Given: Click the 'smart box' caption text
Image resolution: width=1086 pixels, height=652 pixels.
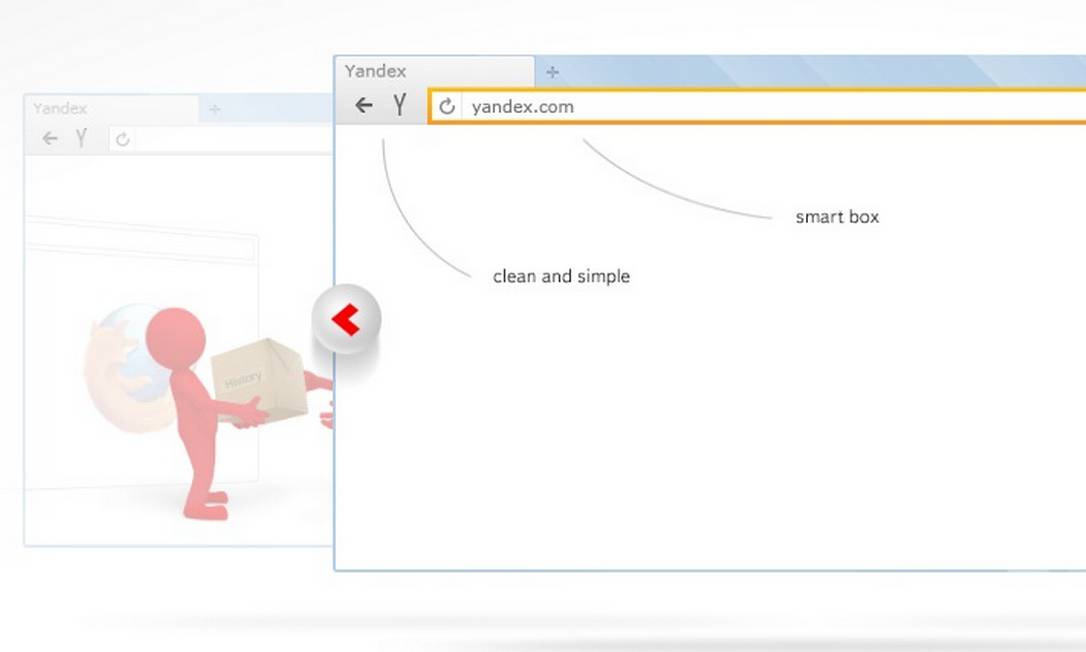Looking at the screenshot, I should point(837,216).
